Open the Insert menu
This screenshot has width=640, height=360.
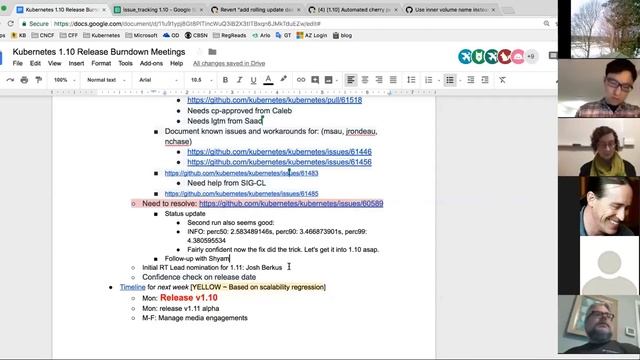pyautogui.click(x=76, y=63)
